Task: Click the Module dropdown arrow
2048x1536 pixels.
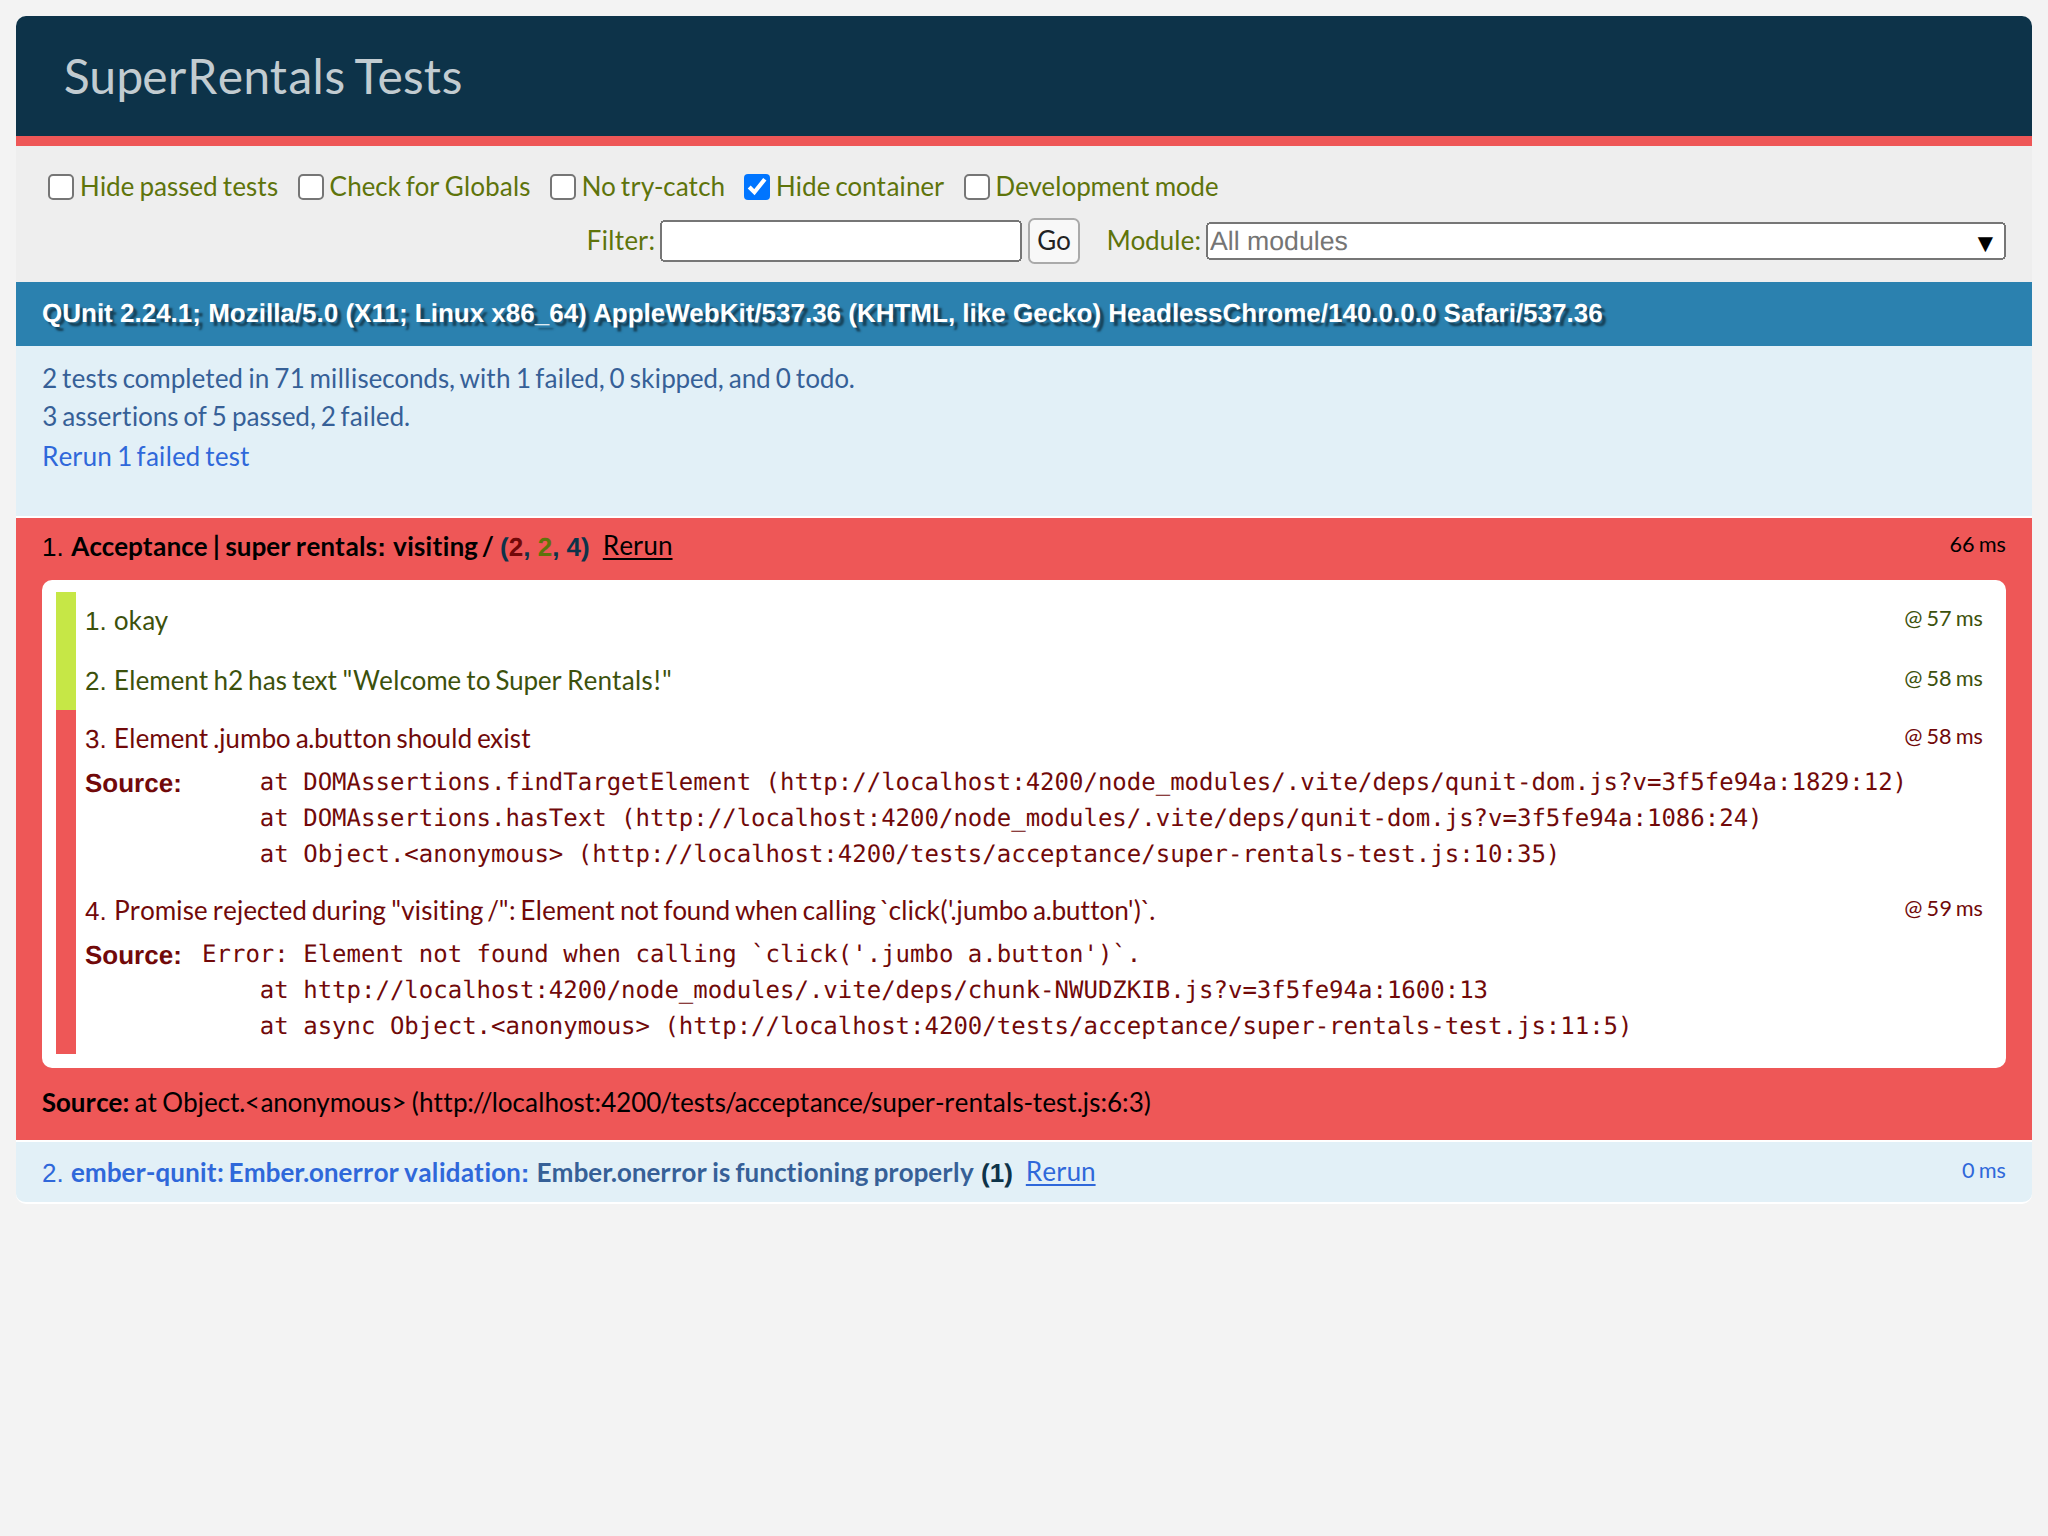Action: coord(1984,241)
